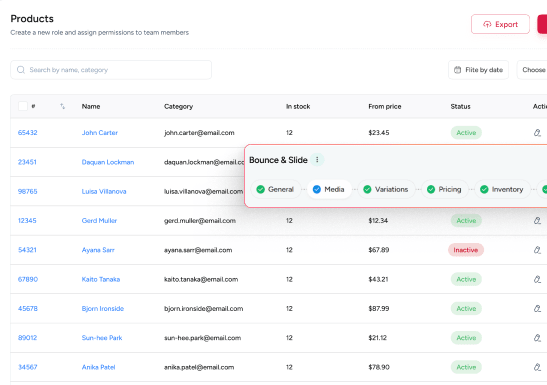Switch to the Inventory step tab

click(502, 189)
